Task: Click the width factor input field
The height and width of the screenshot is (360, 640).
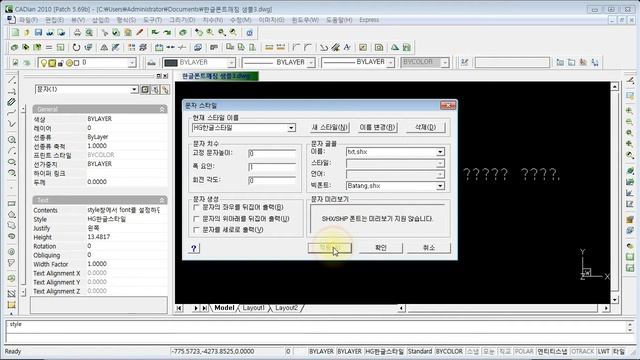Action: (272, 167)
